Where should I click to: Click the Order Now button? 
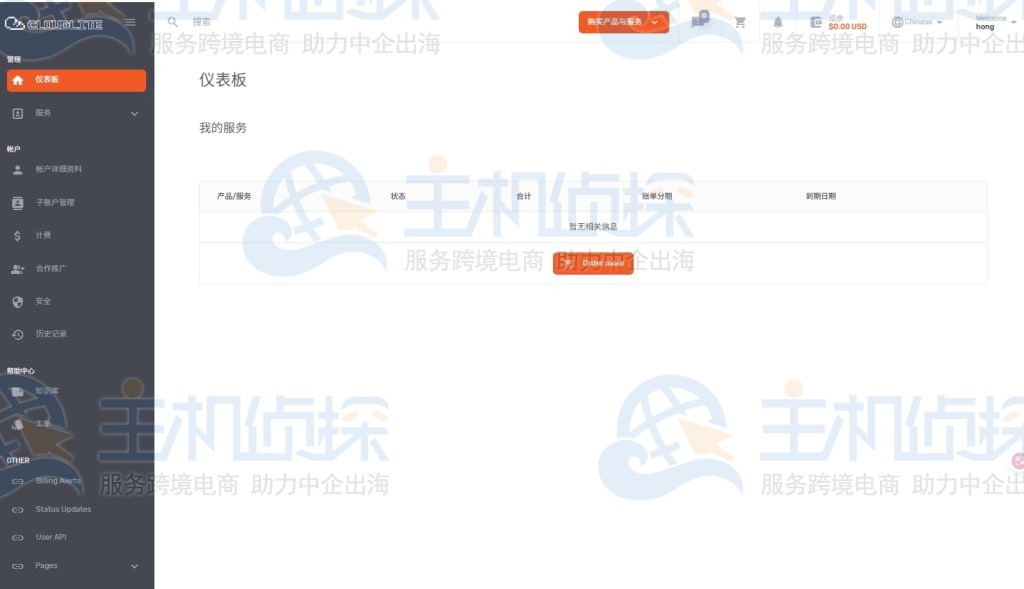click(593, 263)
